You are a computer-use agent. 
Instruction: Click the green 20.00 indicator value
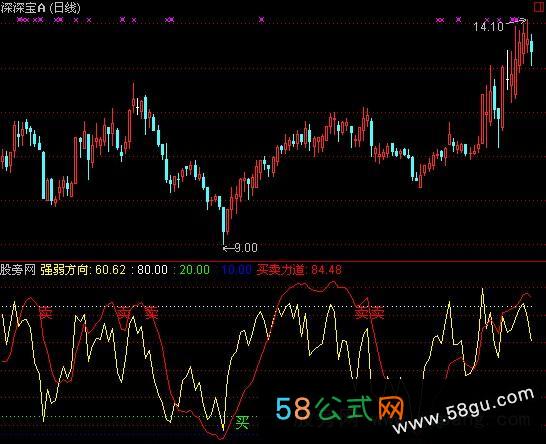pos(195,270)
